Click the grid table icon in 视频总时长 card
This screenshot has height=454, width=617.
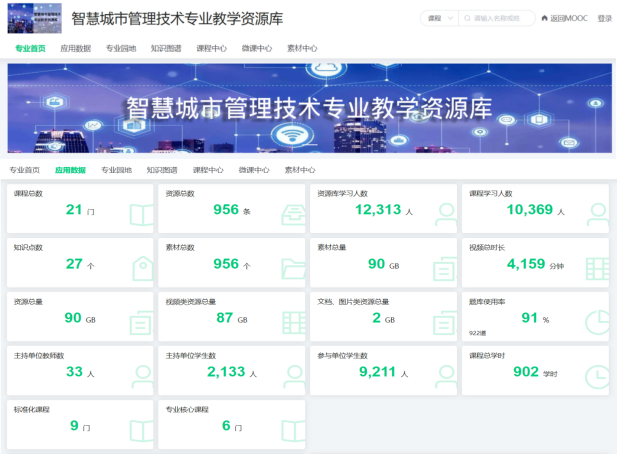[x=597, y=268]
